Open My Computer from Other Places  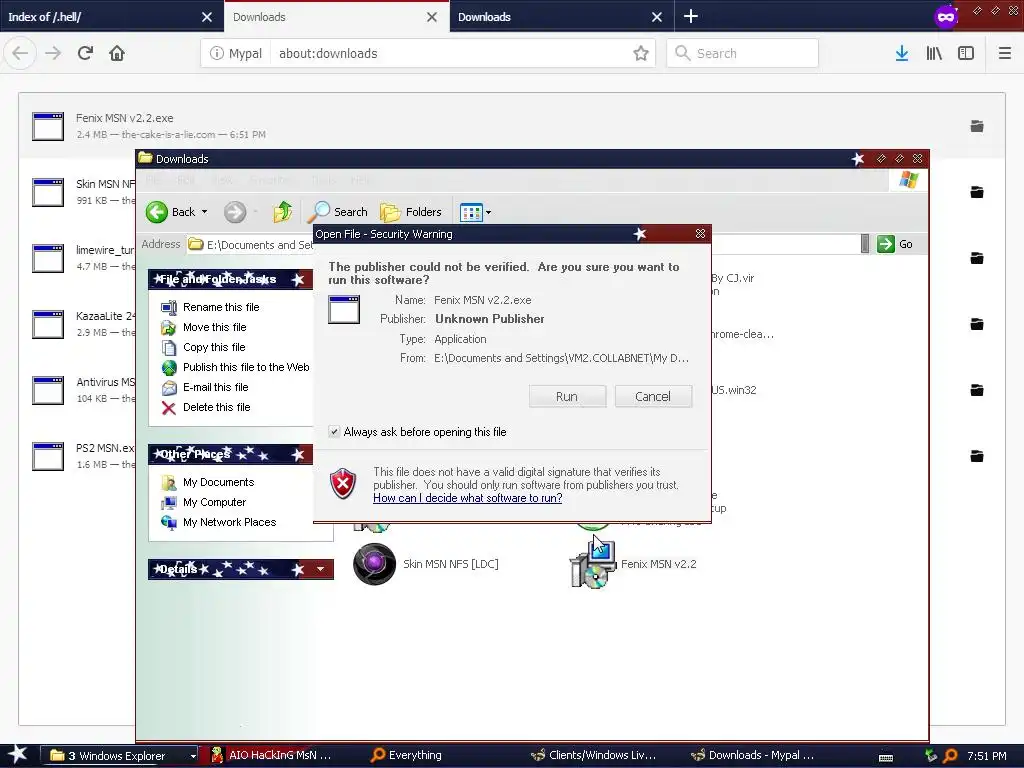point(214,502)
